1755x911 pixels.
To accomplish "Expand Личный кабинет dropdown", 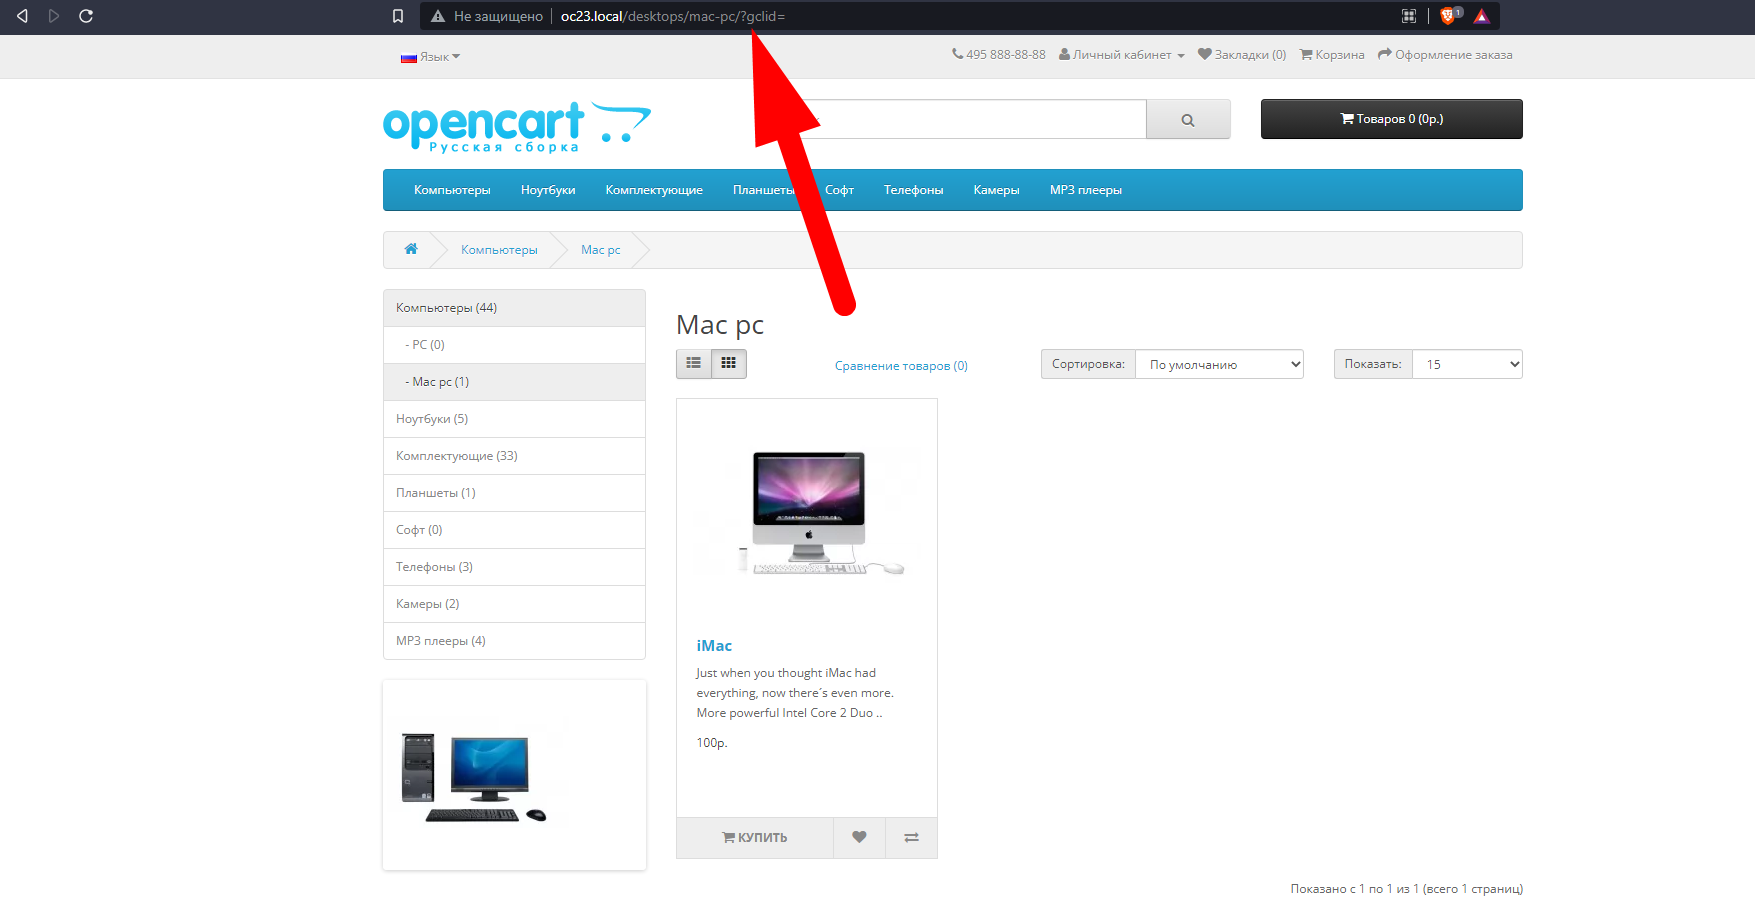I will pyautogui.click(x=1122, y=55).
